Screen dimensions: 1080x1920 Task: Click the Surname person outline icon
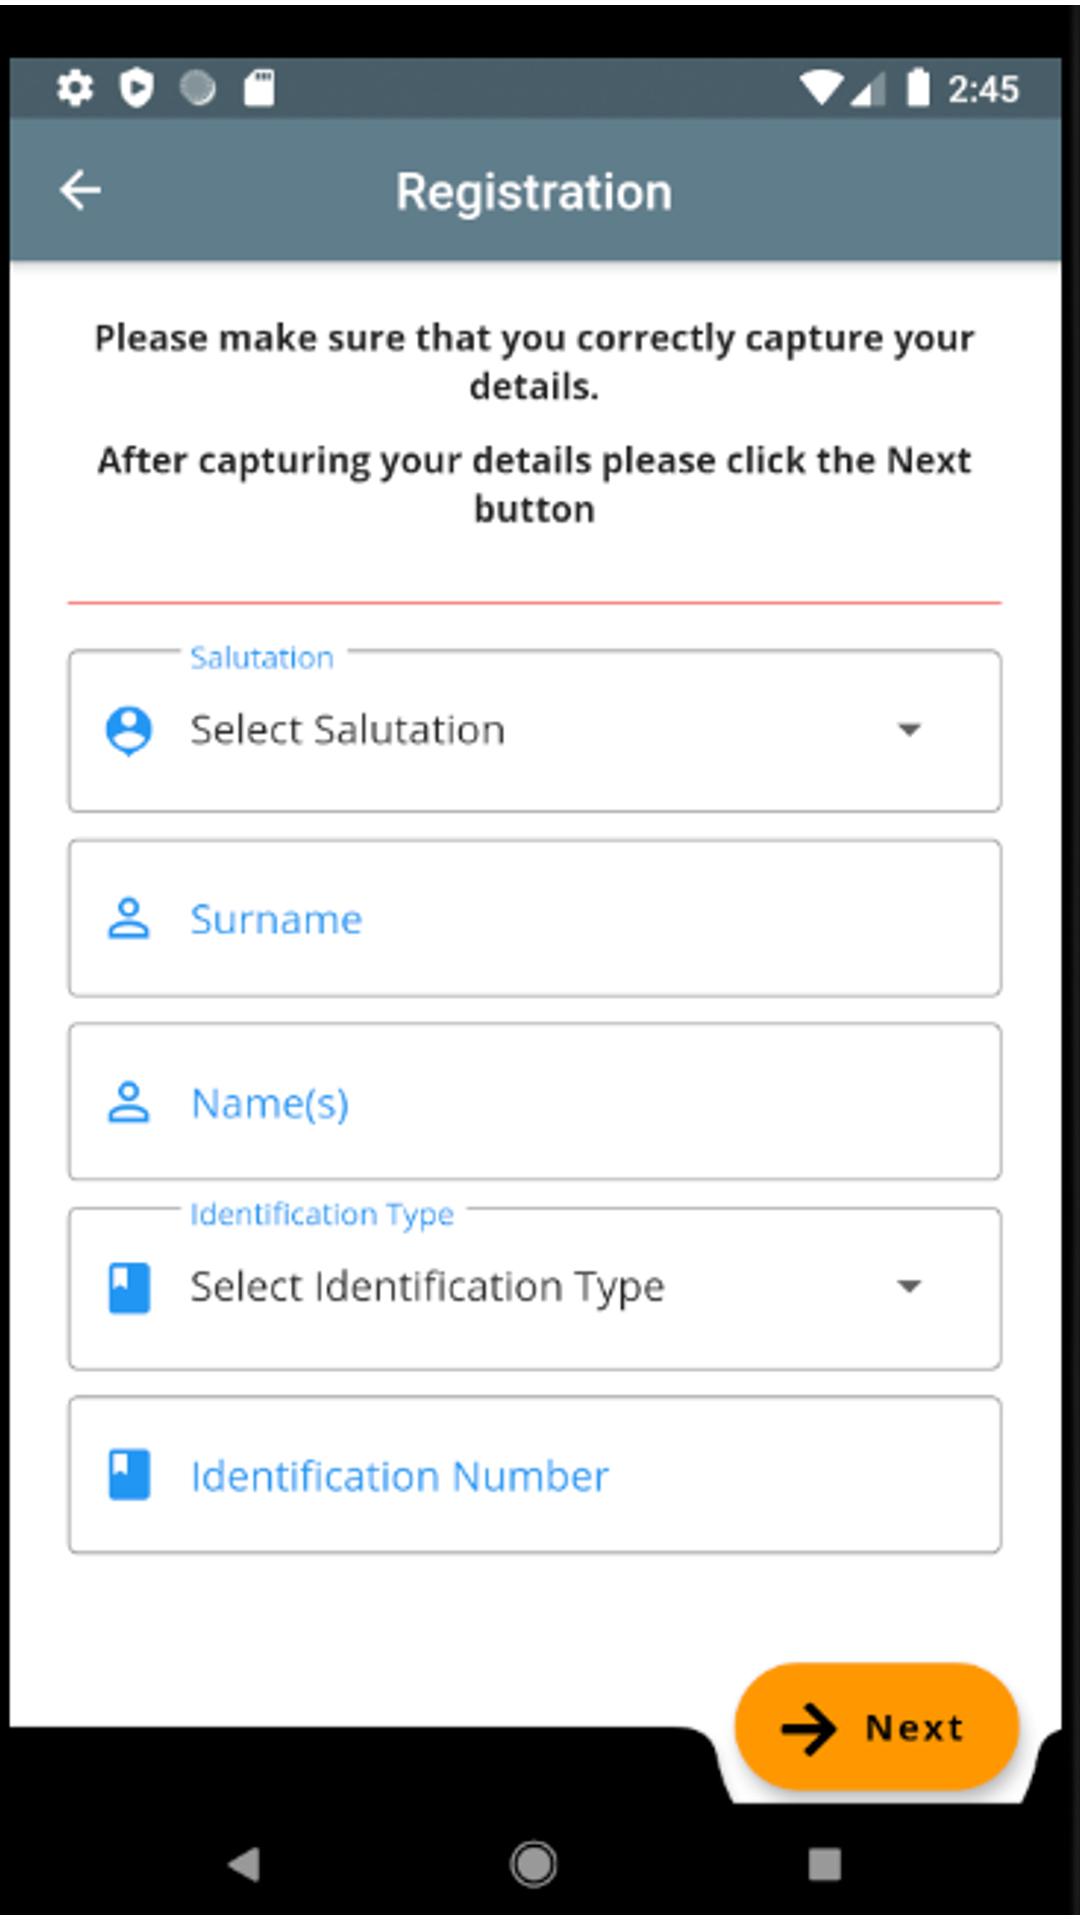(x=129, y=918)
